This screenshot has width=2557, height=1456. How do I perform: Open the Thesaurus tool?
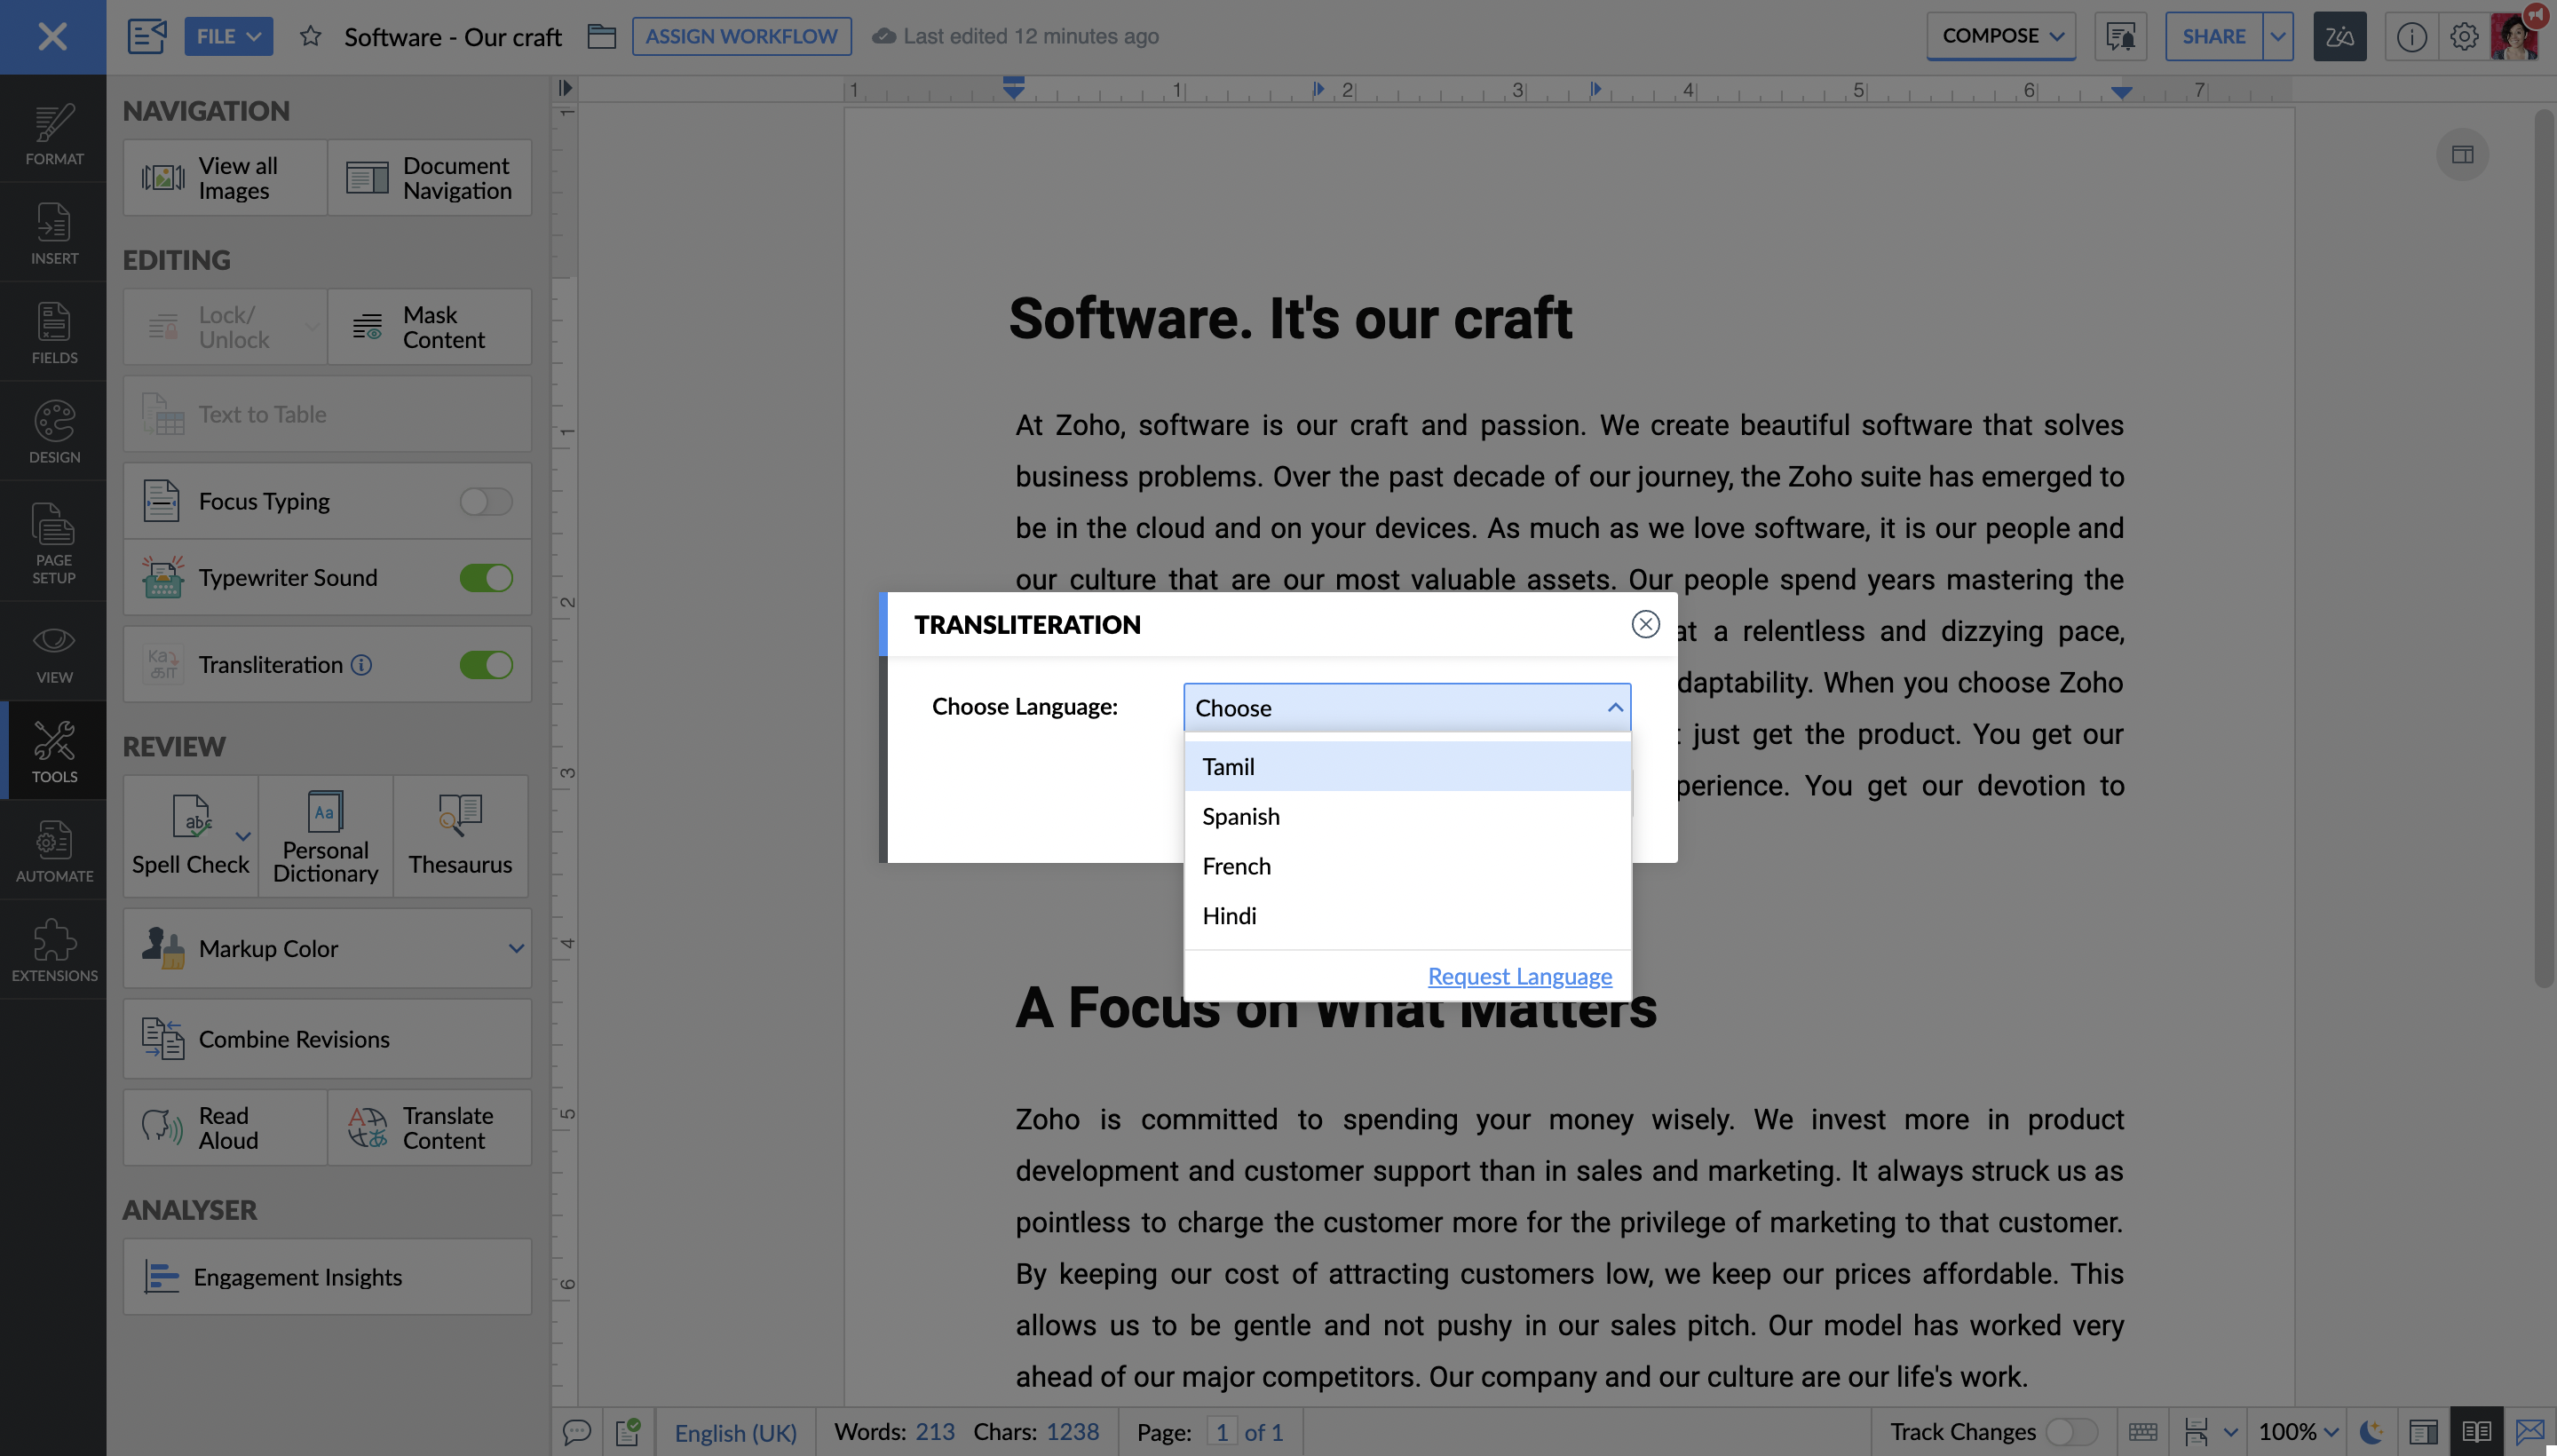pyautogui.click(x=460, y=835)
